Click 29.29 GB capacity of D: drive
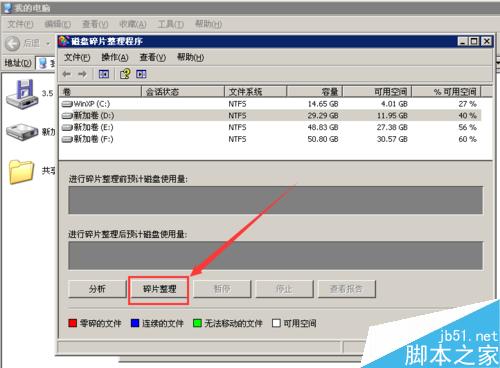500x368 pixels. click(x=323, y=116)
